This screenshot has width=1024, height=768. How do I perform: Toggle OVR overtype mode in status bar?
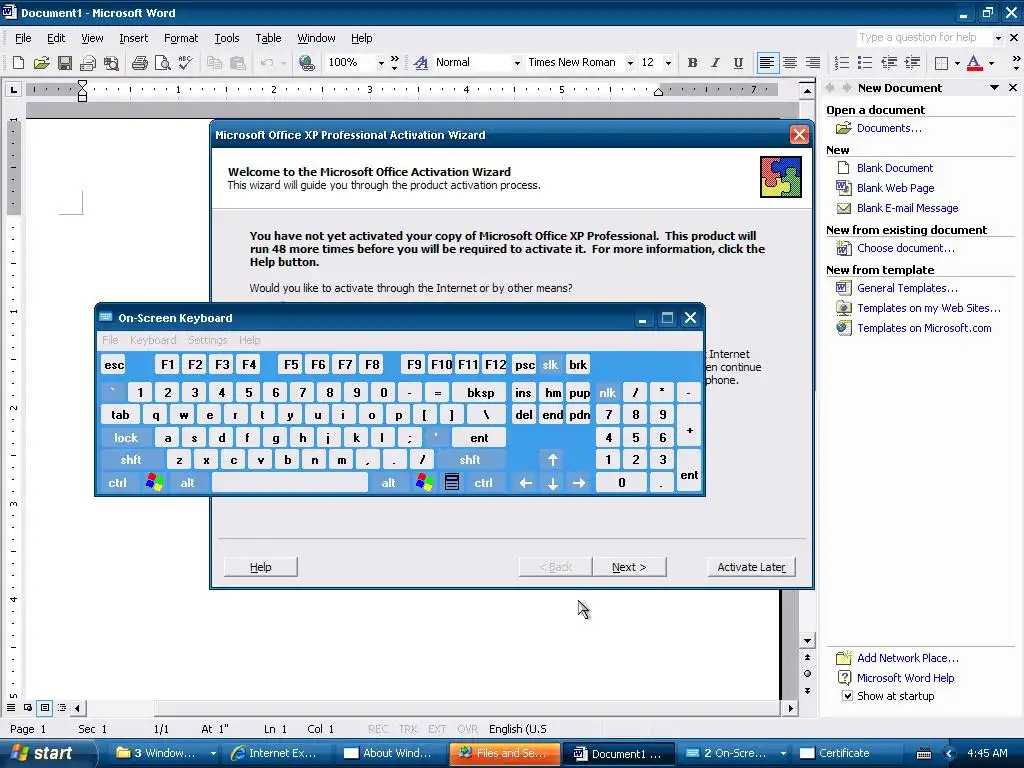[468, 729]
